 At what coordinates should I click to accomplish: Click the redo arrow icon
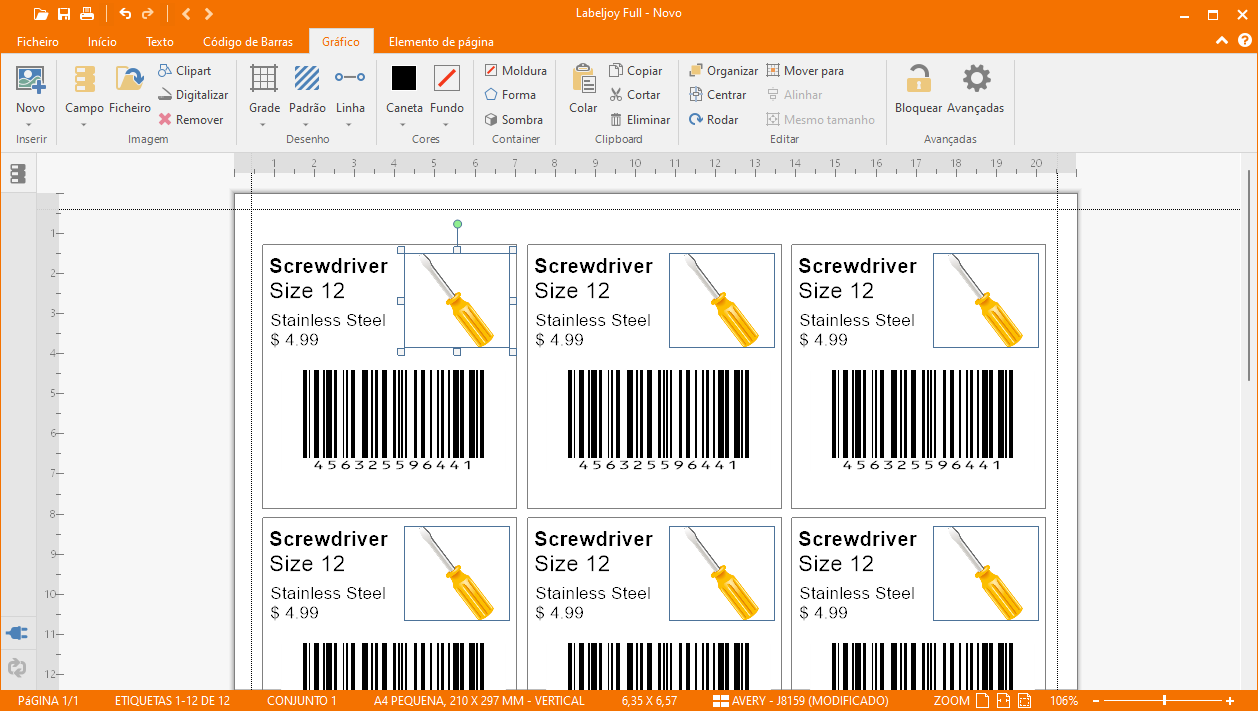tap(148, 14)
